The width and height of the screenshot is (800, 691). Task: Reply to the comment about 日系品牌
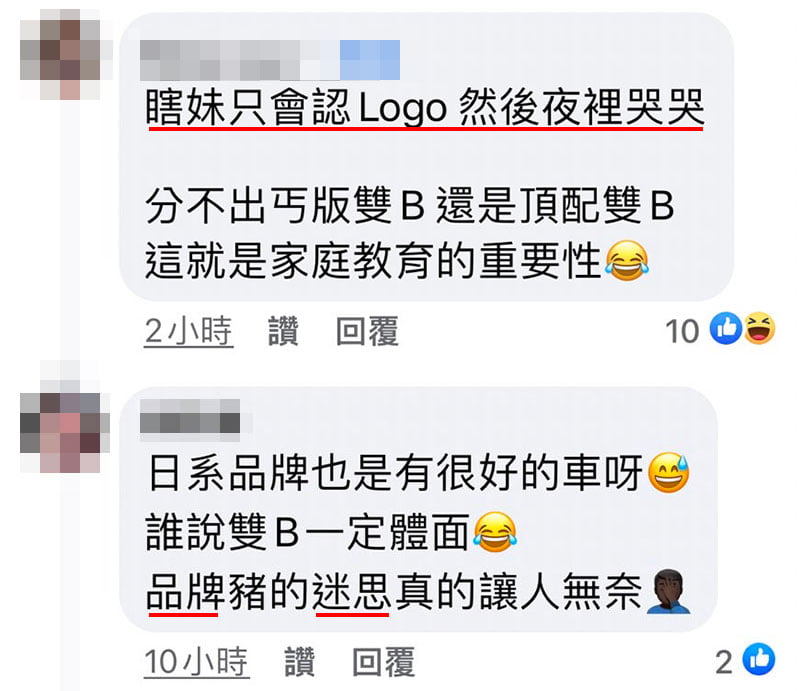[383, 661]
